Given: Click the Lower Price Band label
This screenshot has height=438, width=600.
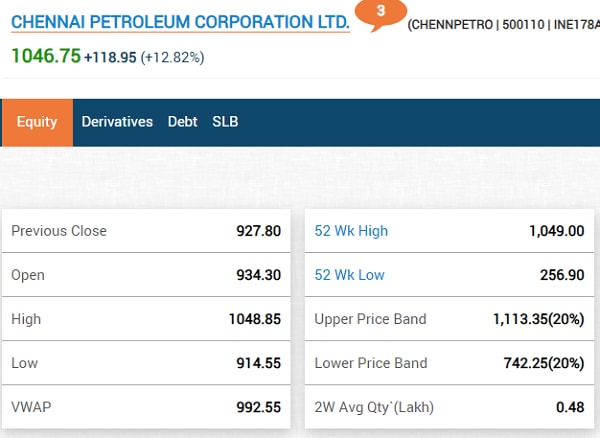Looking at the screenshot, I should click(370, 363).
